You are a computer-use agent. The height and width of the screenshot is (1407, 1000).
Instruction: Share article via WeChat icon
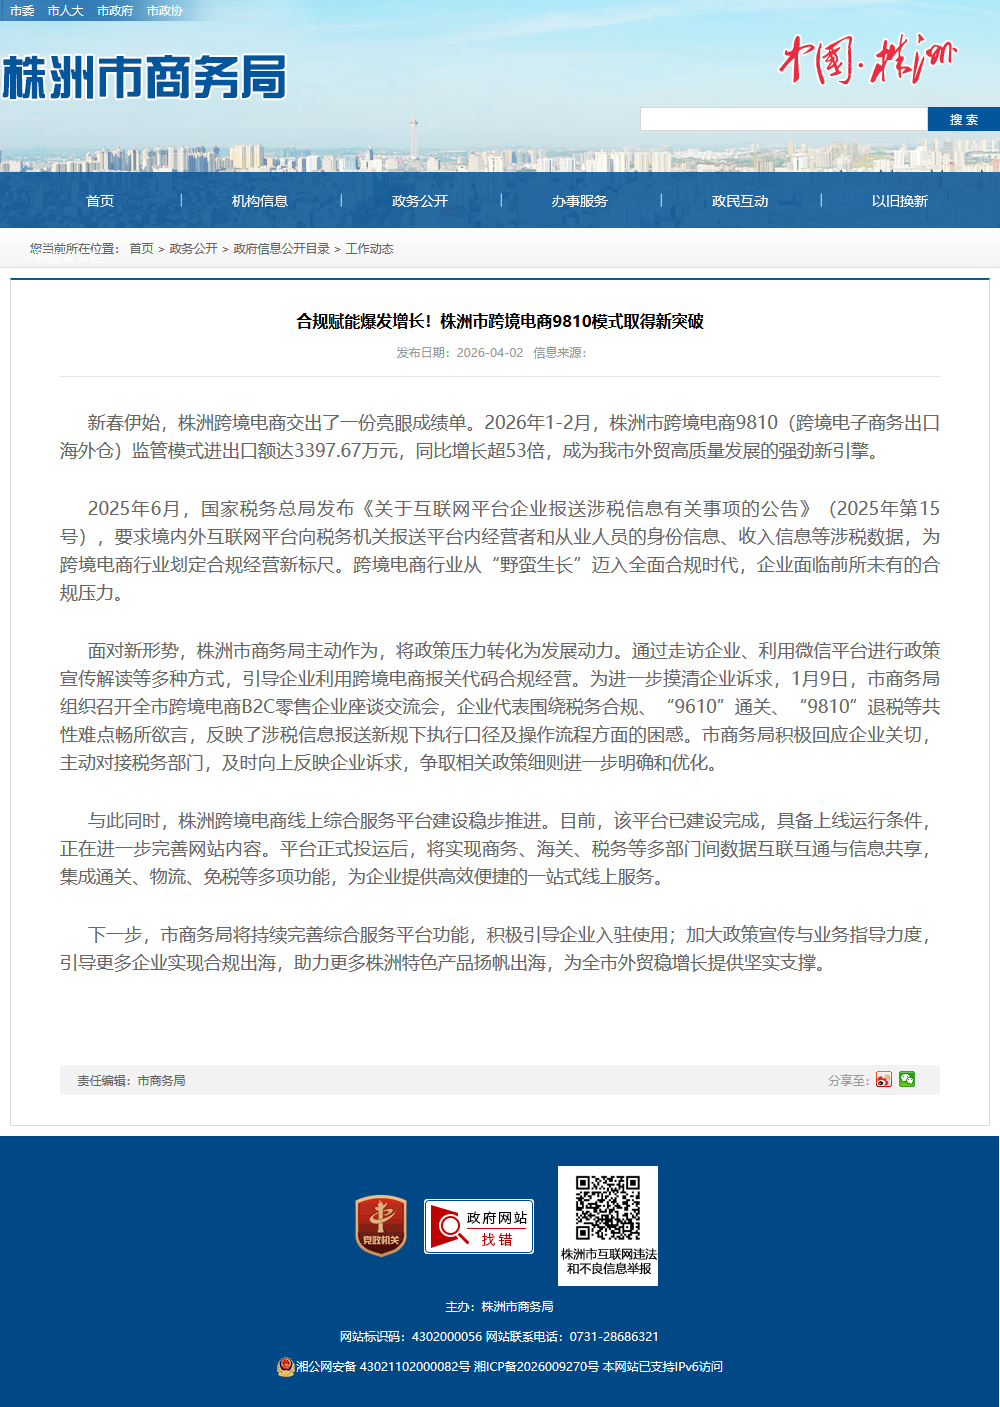pyautogui.click(x=907, y=1079)
